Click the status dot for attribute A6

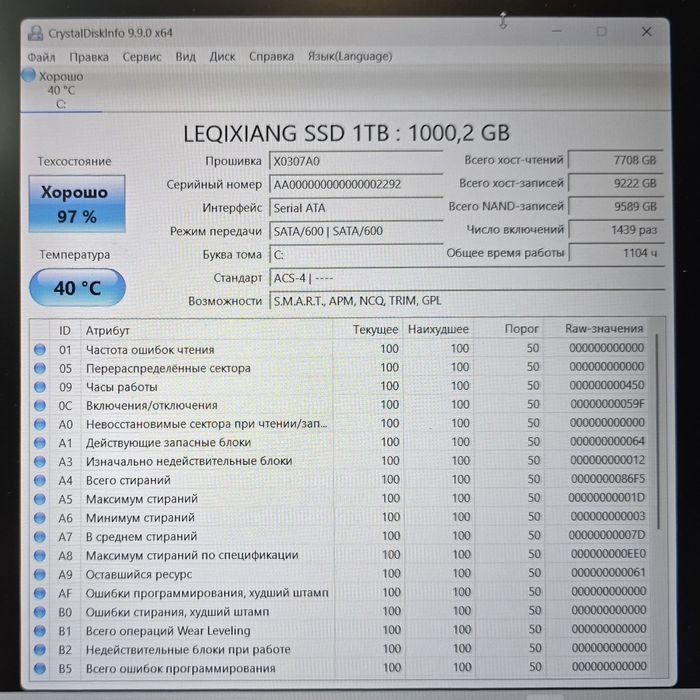tap(40, 518)
